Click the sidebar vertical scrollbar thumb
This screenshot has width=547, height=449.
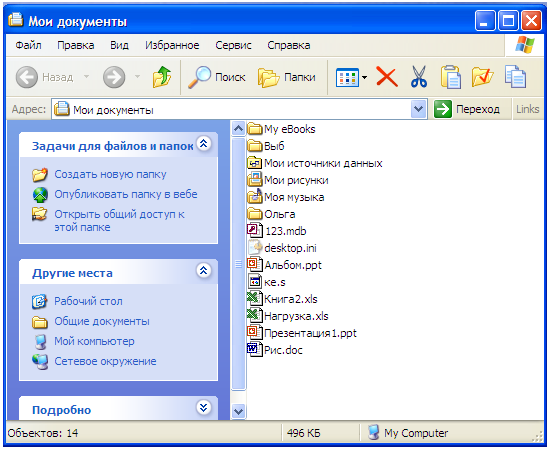click(x=239, y=264)
